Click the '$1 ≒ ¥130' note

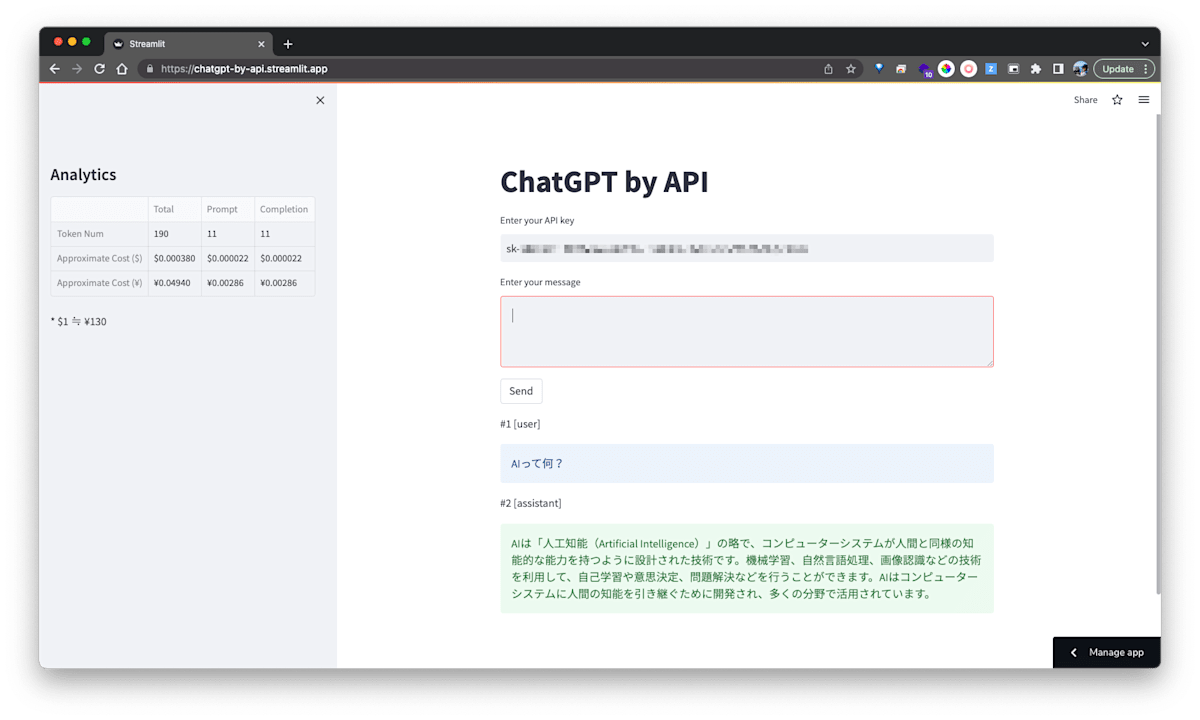78,322
